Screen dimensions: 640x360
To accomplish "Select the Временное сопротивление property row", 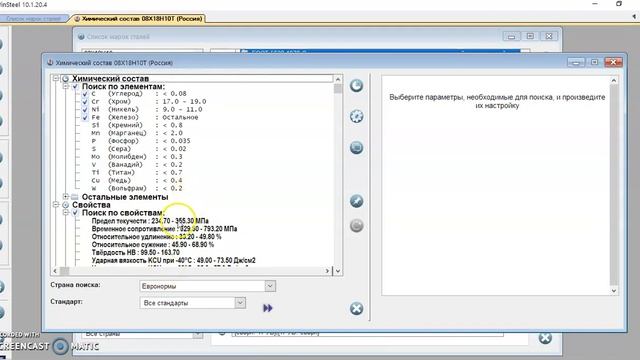I will (x=164, y=229).
